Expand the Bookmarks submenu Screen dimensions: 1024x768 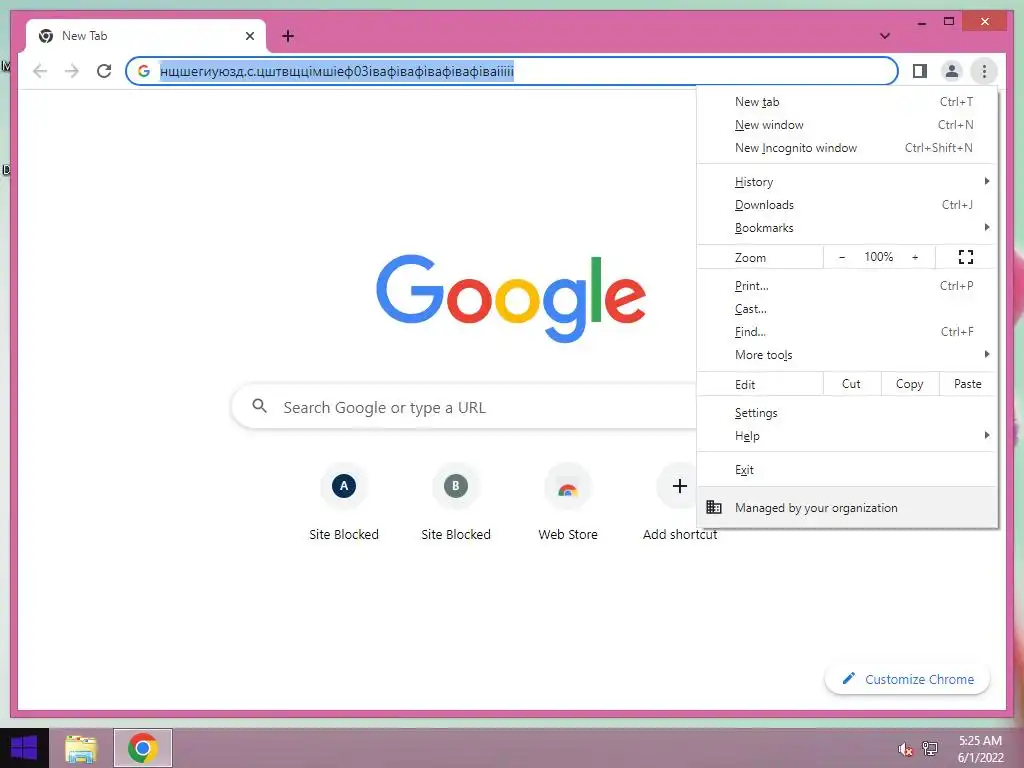pyautogui.click(x=847, y=228)
